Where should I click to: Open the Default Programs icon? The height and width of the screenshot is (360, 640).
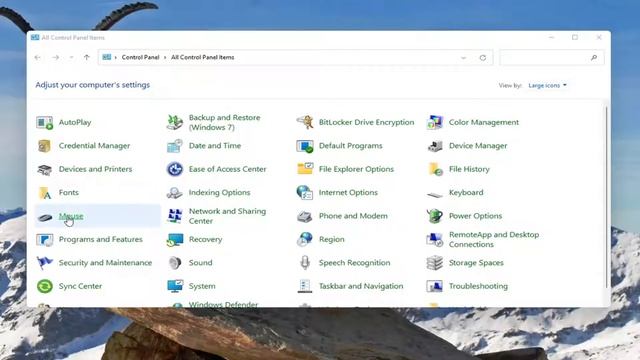304,146
